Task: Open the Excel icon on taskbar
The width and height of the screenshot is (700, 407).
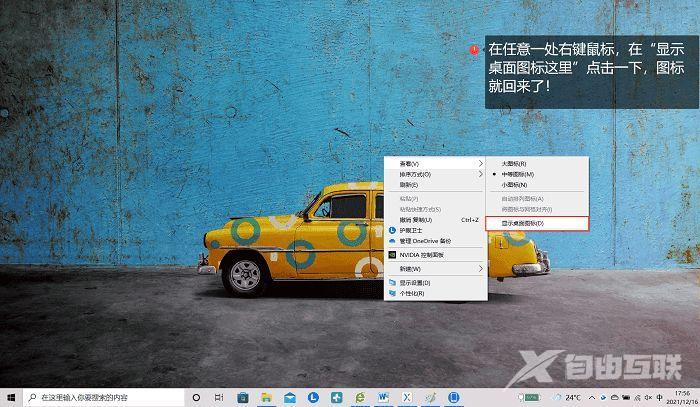Action: point(407,397)
